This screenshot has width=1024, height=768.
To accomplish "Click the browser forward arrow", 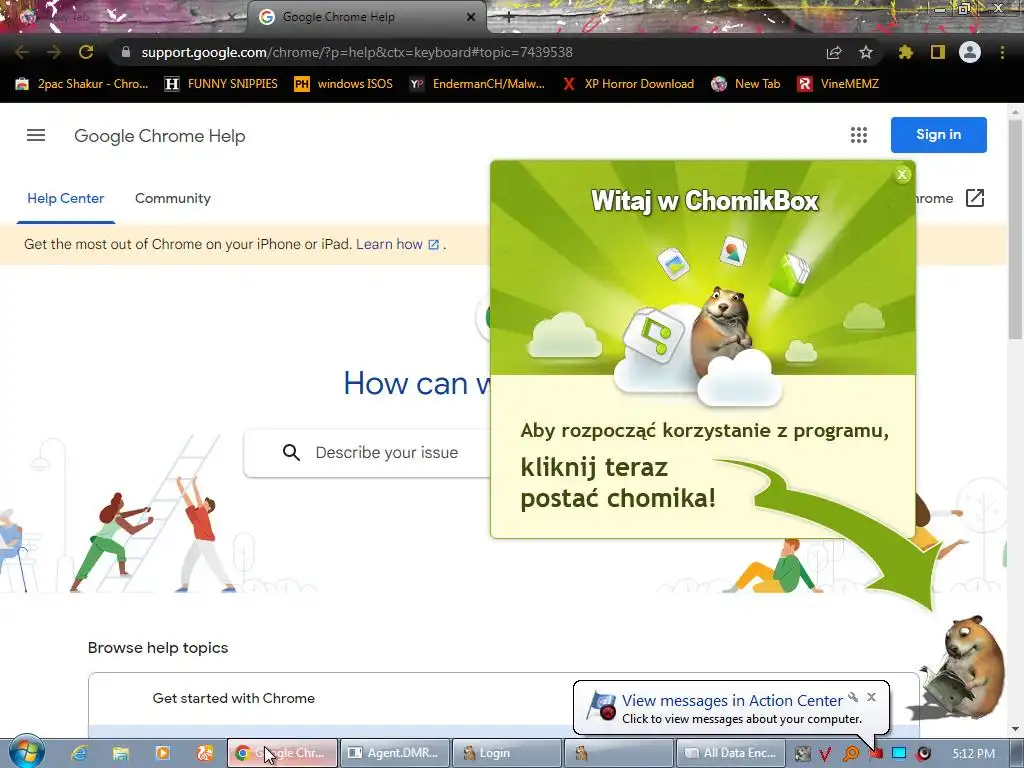I will pos(54,52).
